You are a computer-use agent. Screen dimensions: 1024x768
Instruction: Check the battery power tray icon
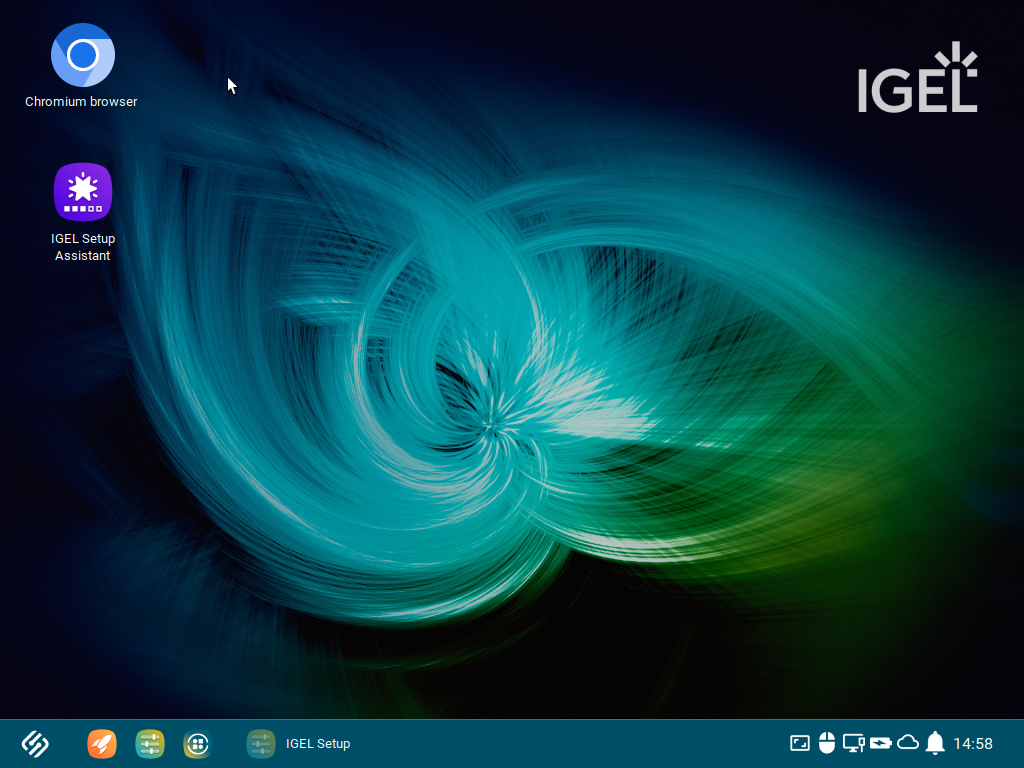tap(880, 743)
